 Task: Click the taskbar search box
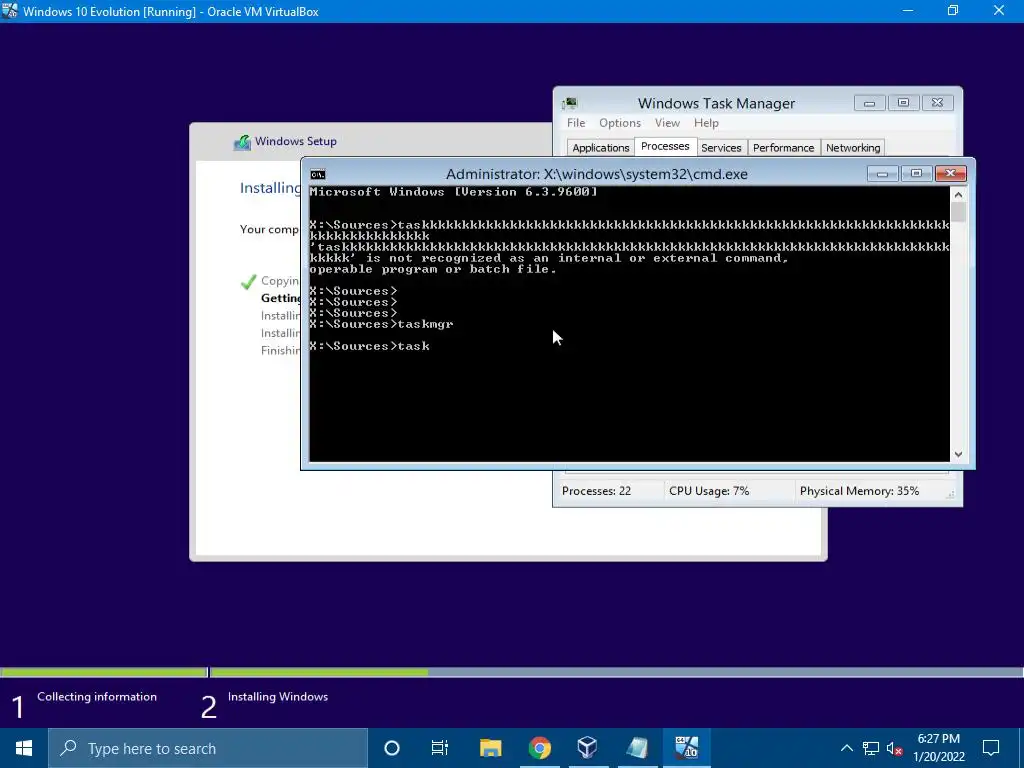tap(208, 748)
